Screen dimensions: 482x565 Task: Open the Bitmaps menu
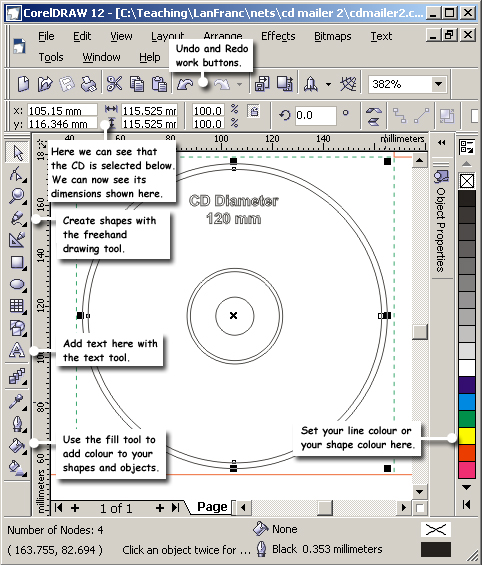click(x=333, y=36)
